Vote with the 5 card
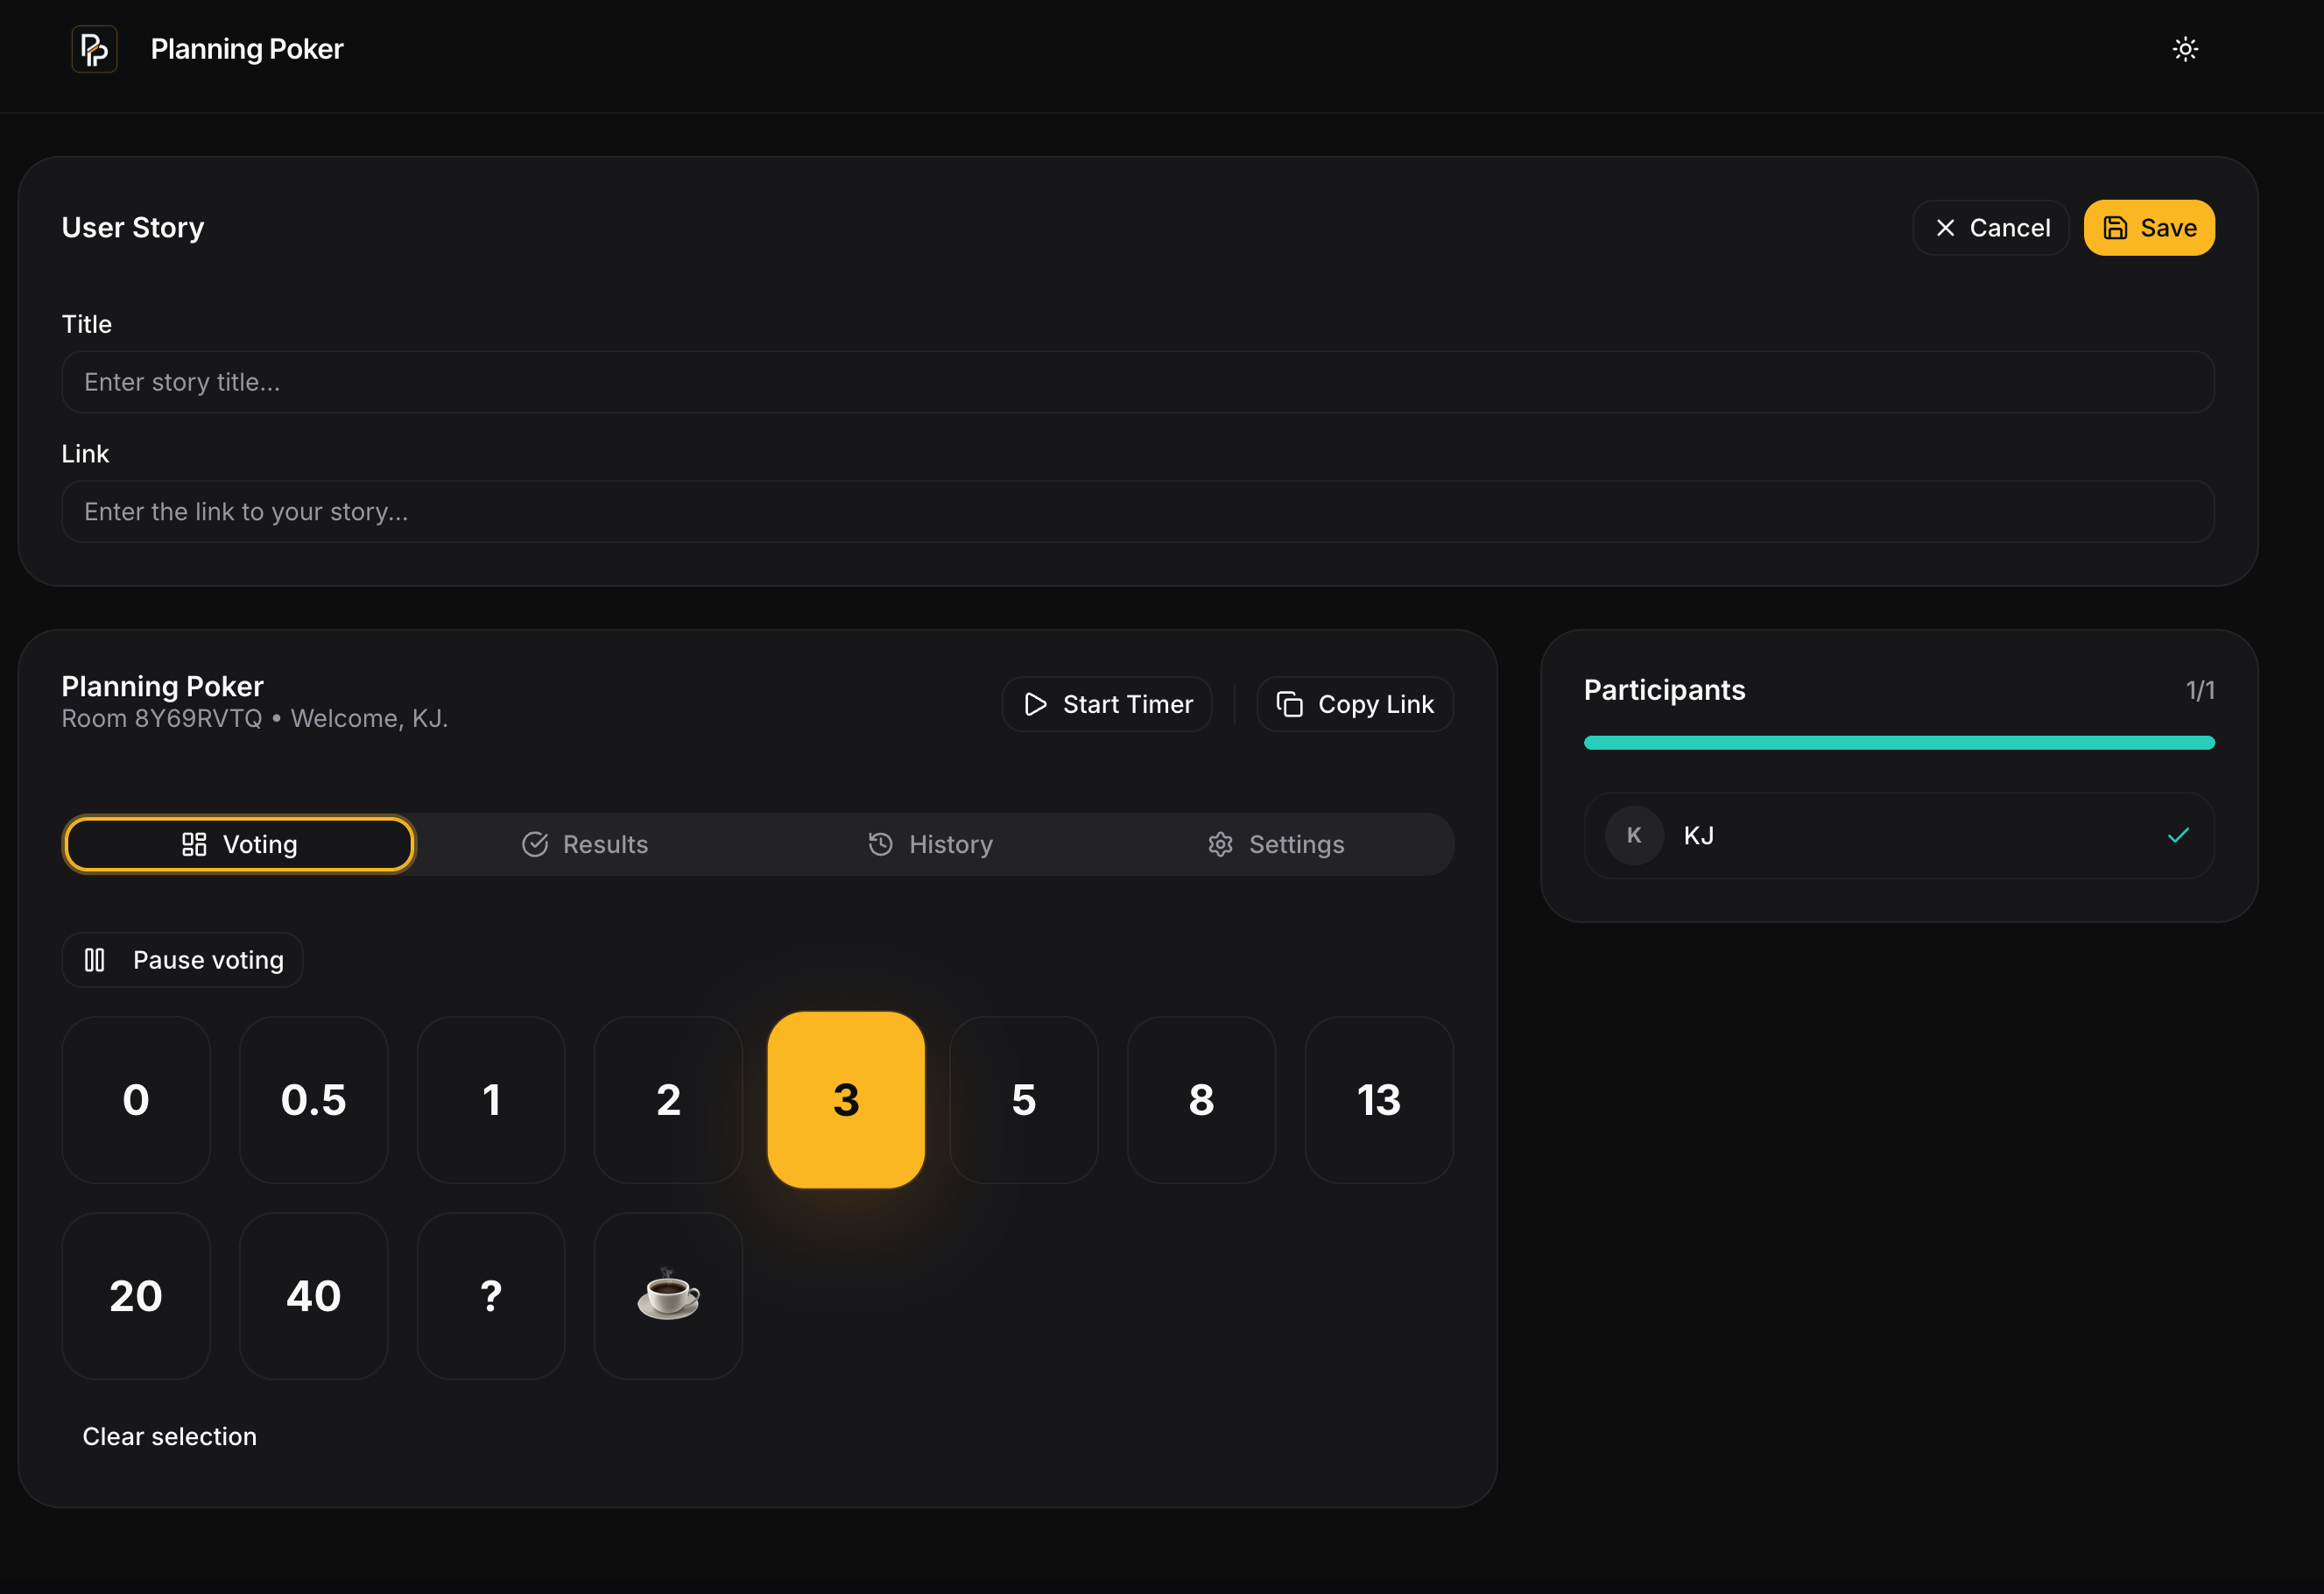 pyautogui.click(x=1024, y=1100)
